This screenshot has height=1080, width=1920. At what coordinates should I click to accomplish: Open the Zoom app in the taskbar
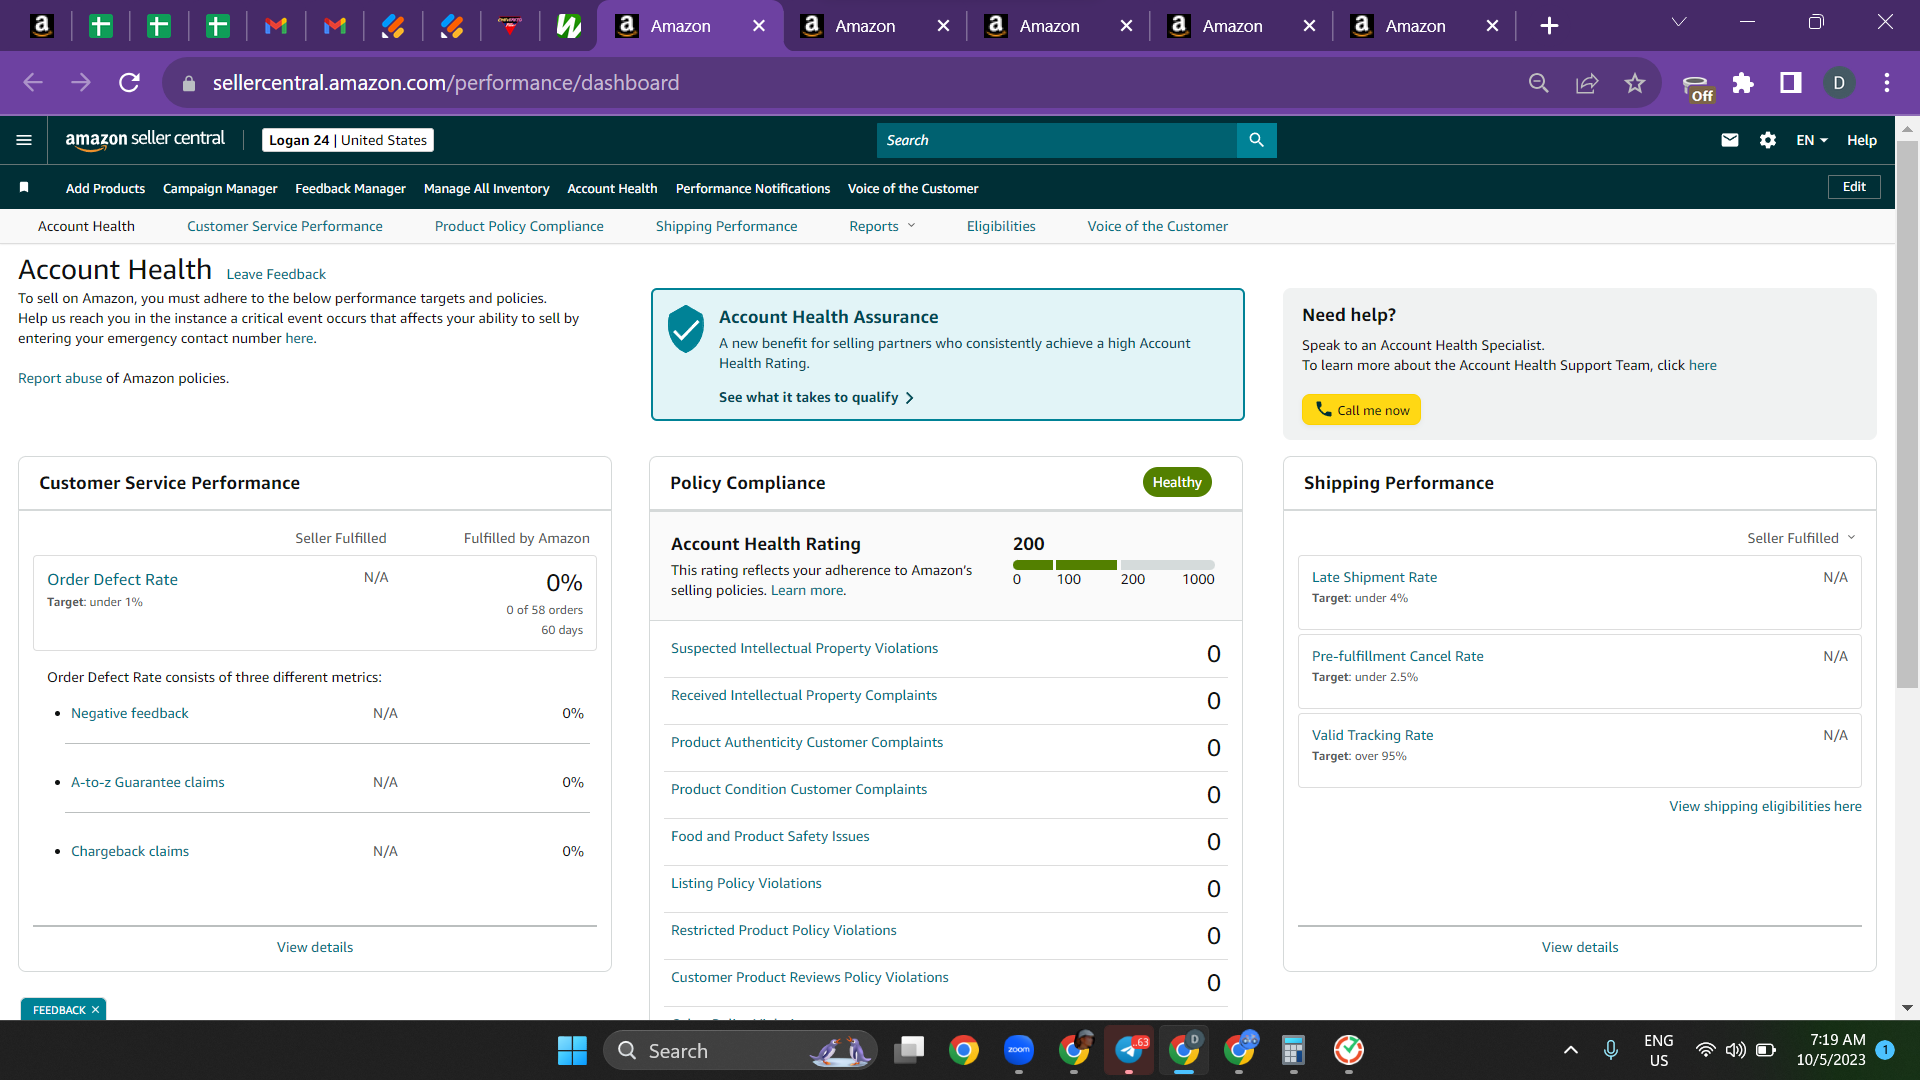[x=1019, y=1050]
